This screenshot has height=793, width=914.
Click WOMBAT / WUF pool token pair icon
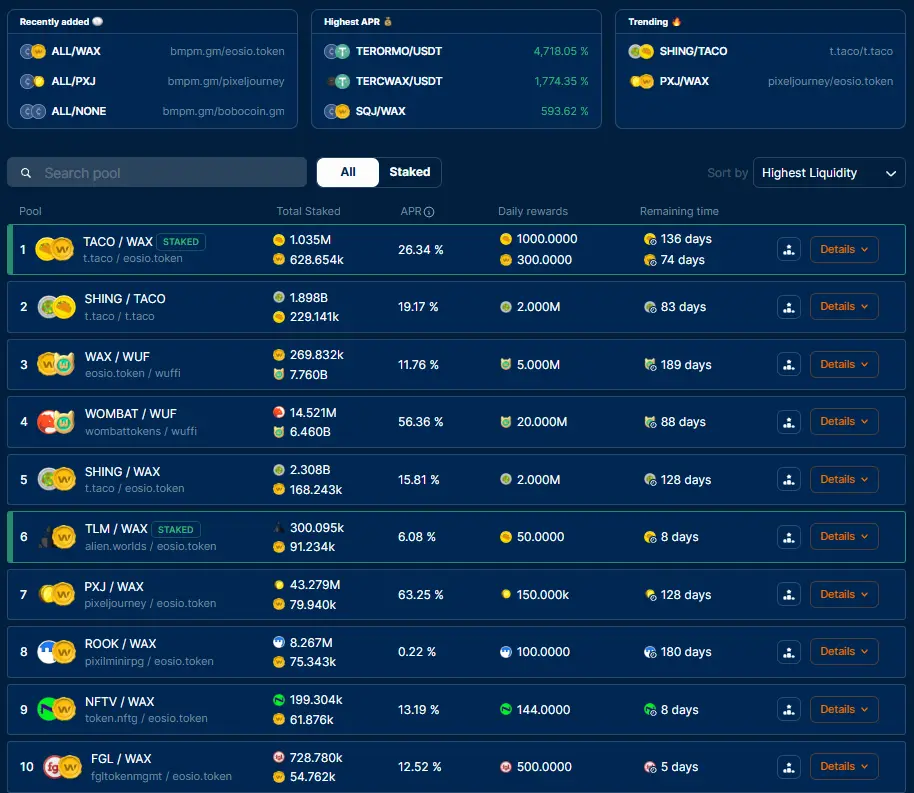(x=56, y=422)
